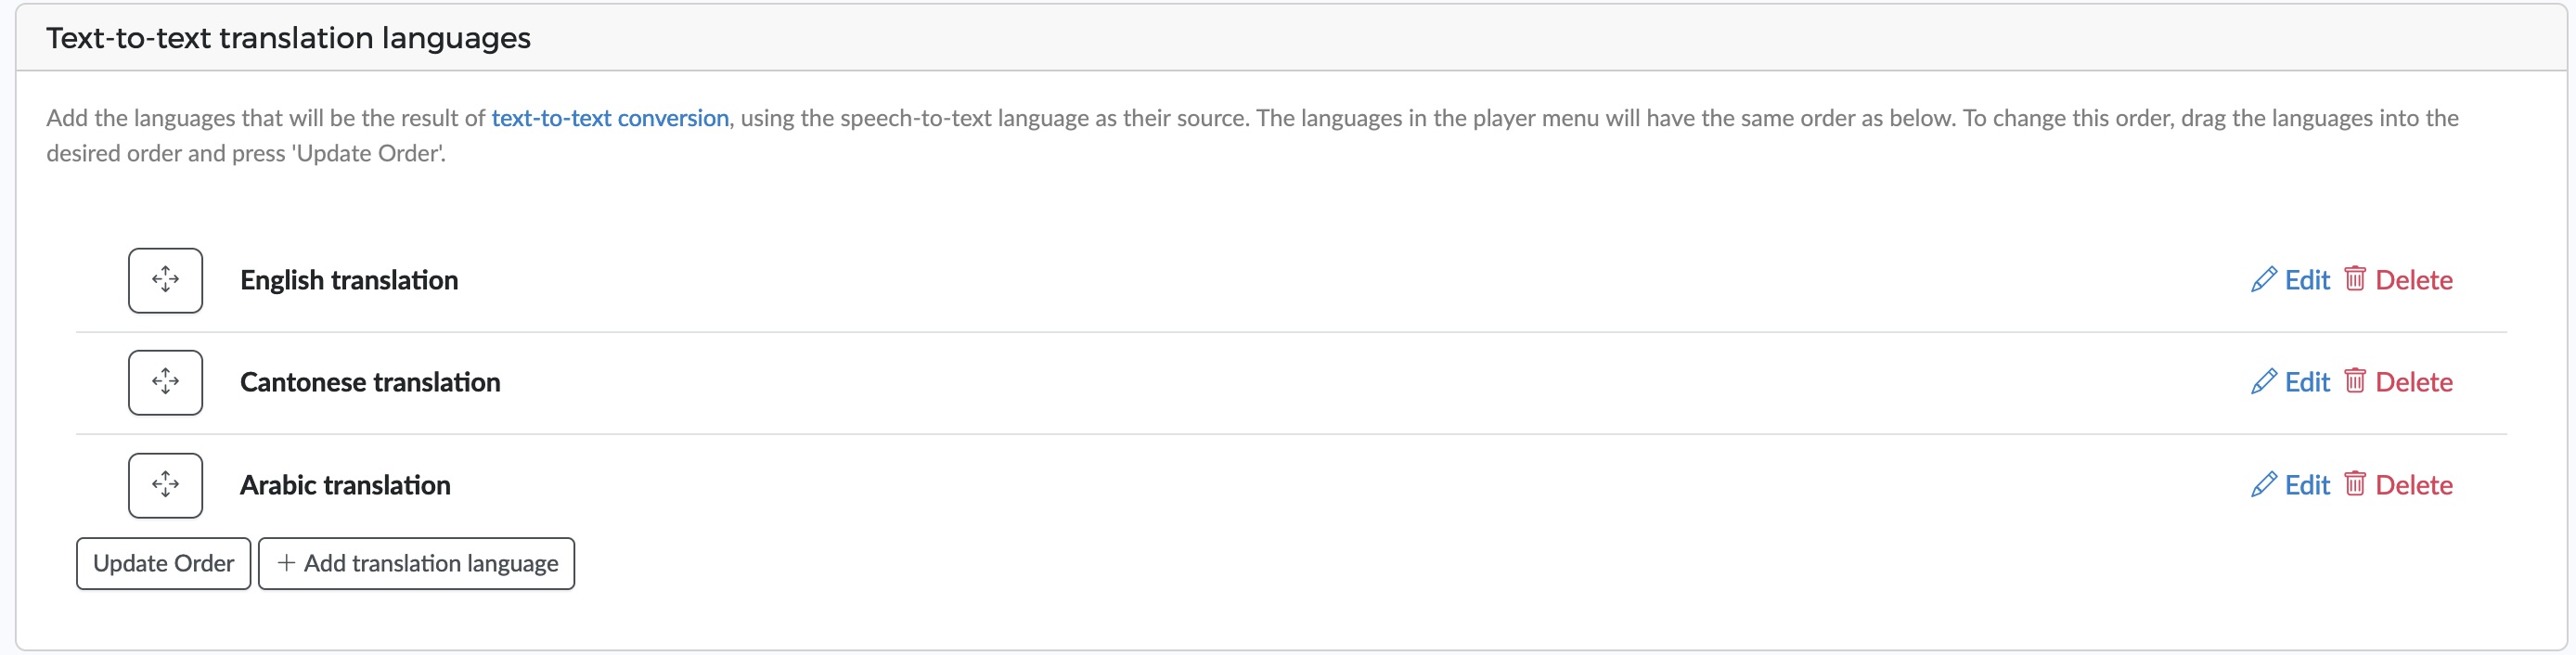Click the plus icon to add language
The image size is (2576, 655).
(x=286, y=563)
